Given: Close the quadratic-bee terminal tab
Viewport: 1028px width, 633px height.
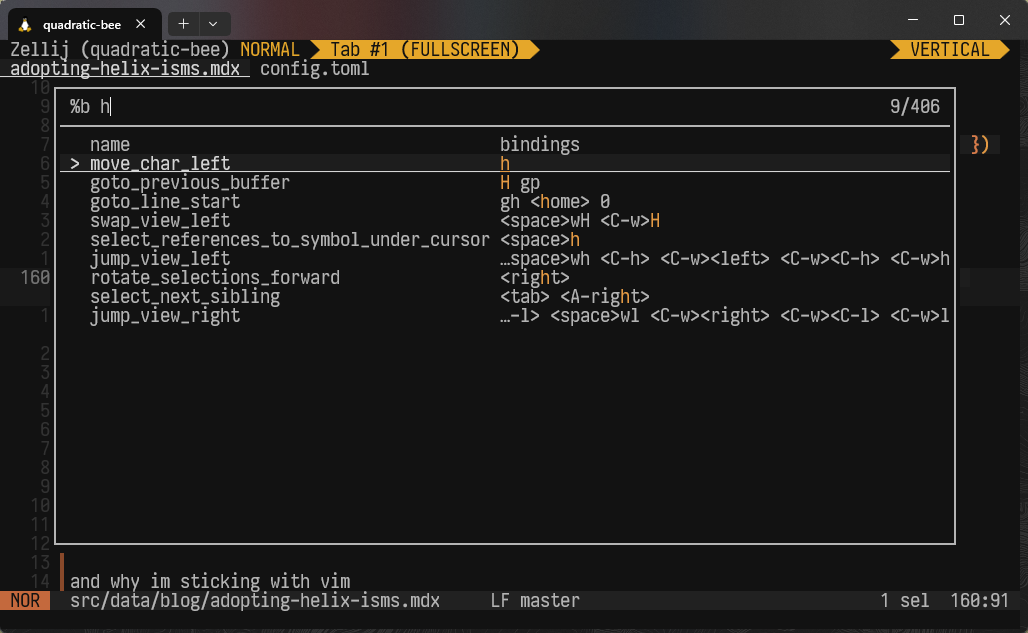Looking at the screenshot, I should pos(140,24).
